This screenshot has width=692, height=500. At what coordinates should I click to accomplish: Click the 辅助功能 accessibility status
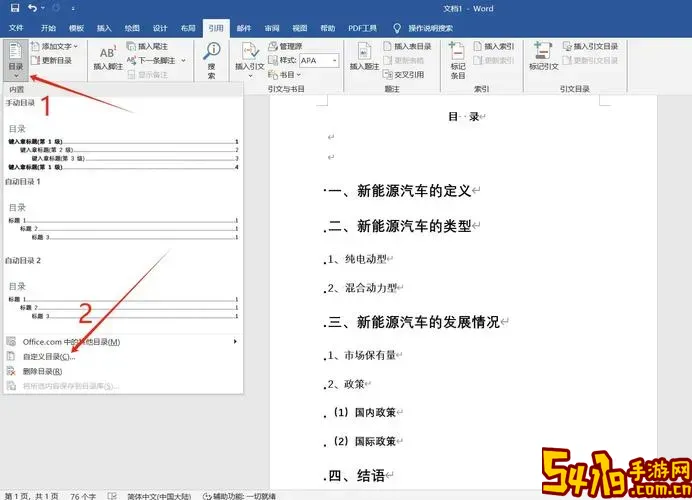[239, 496]
